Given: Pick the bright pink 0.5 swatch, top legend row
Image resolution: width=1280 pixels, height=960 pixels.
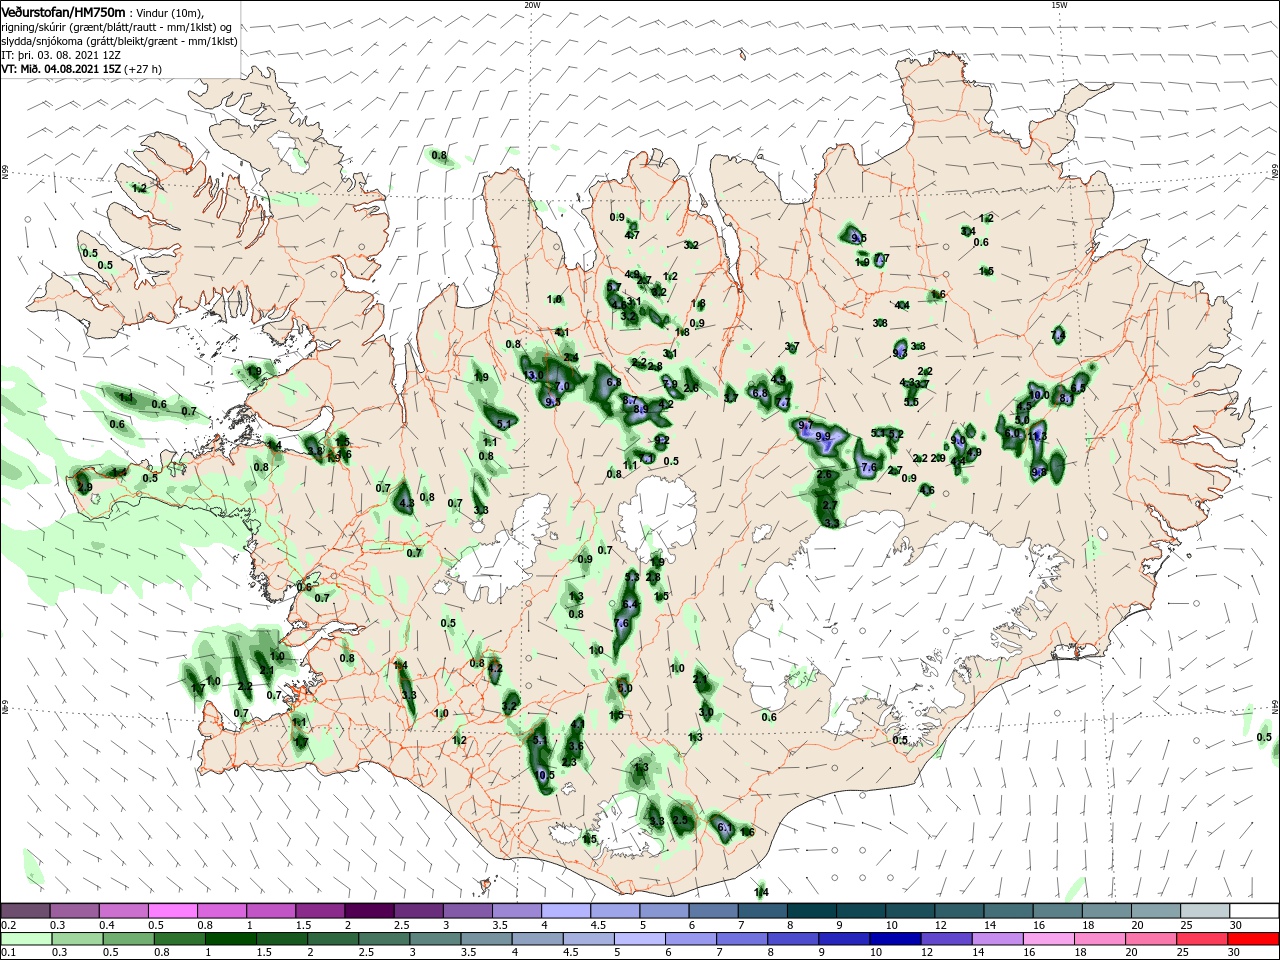Looking at the screenshot, I should point(174,911).
